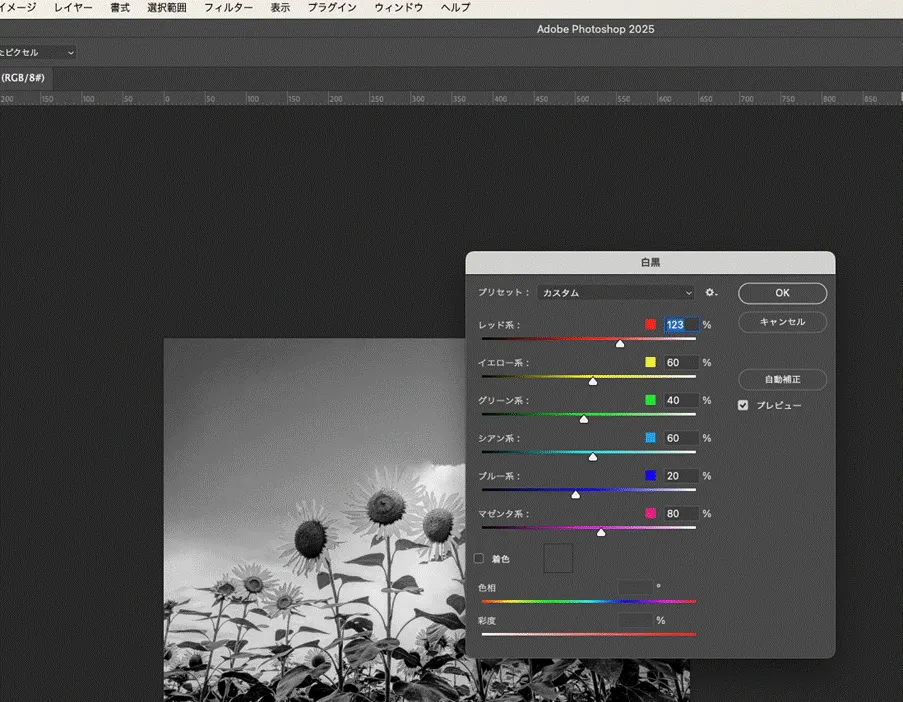Click the レッド系 slider handle
Screen dimensions: 903x702
pos(620,343)
